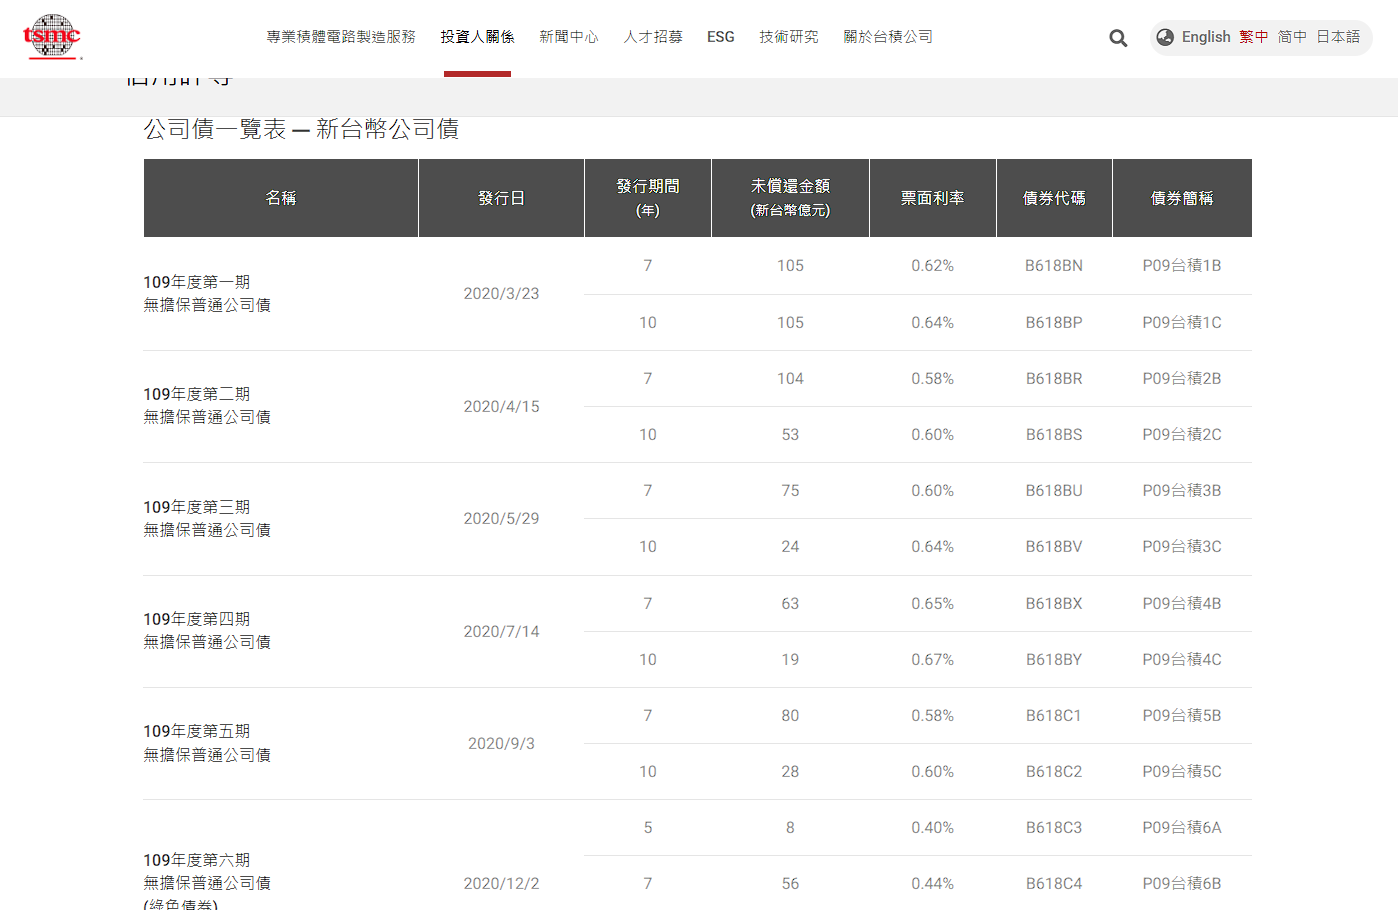Click the 名稱 column header
The image size is (1398, 910).
[281, 198]
